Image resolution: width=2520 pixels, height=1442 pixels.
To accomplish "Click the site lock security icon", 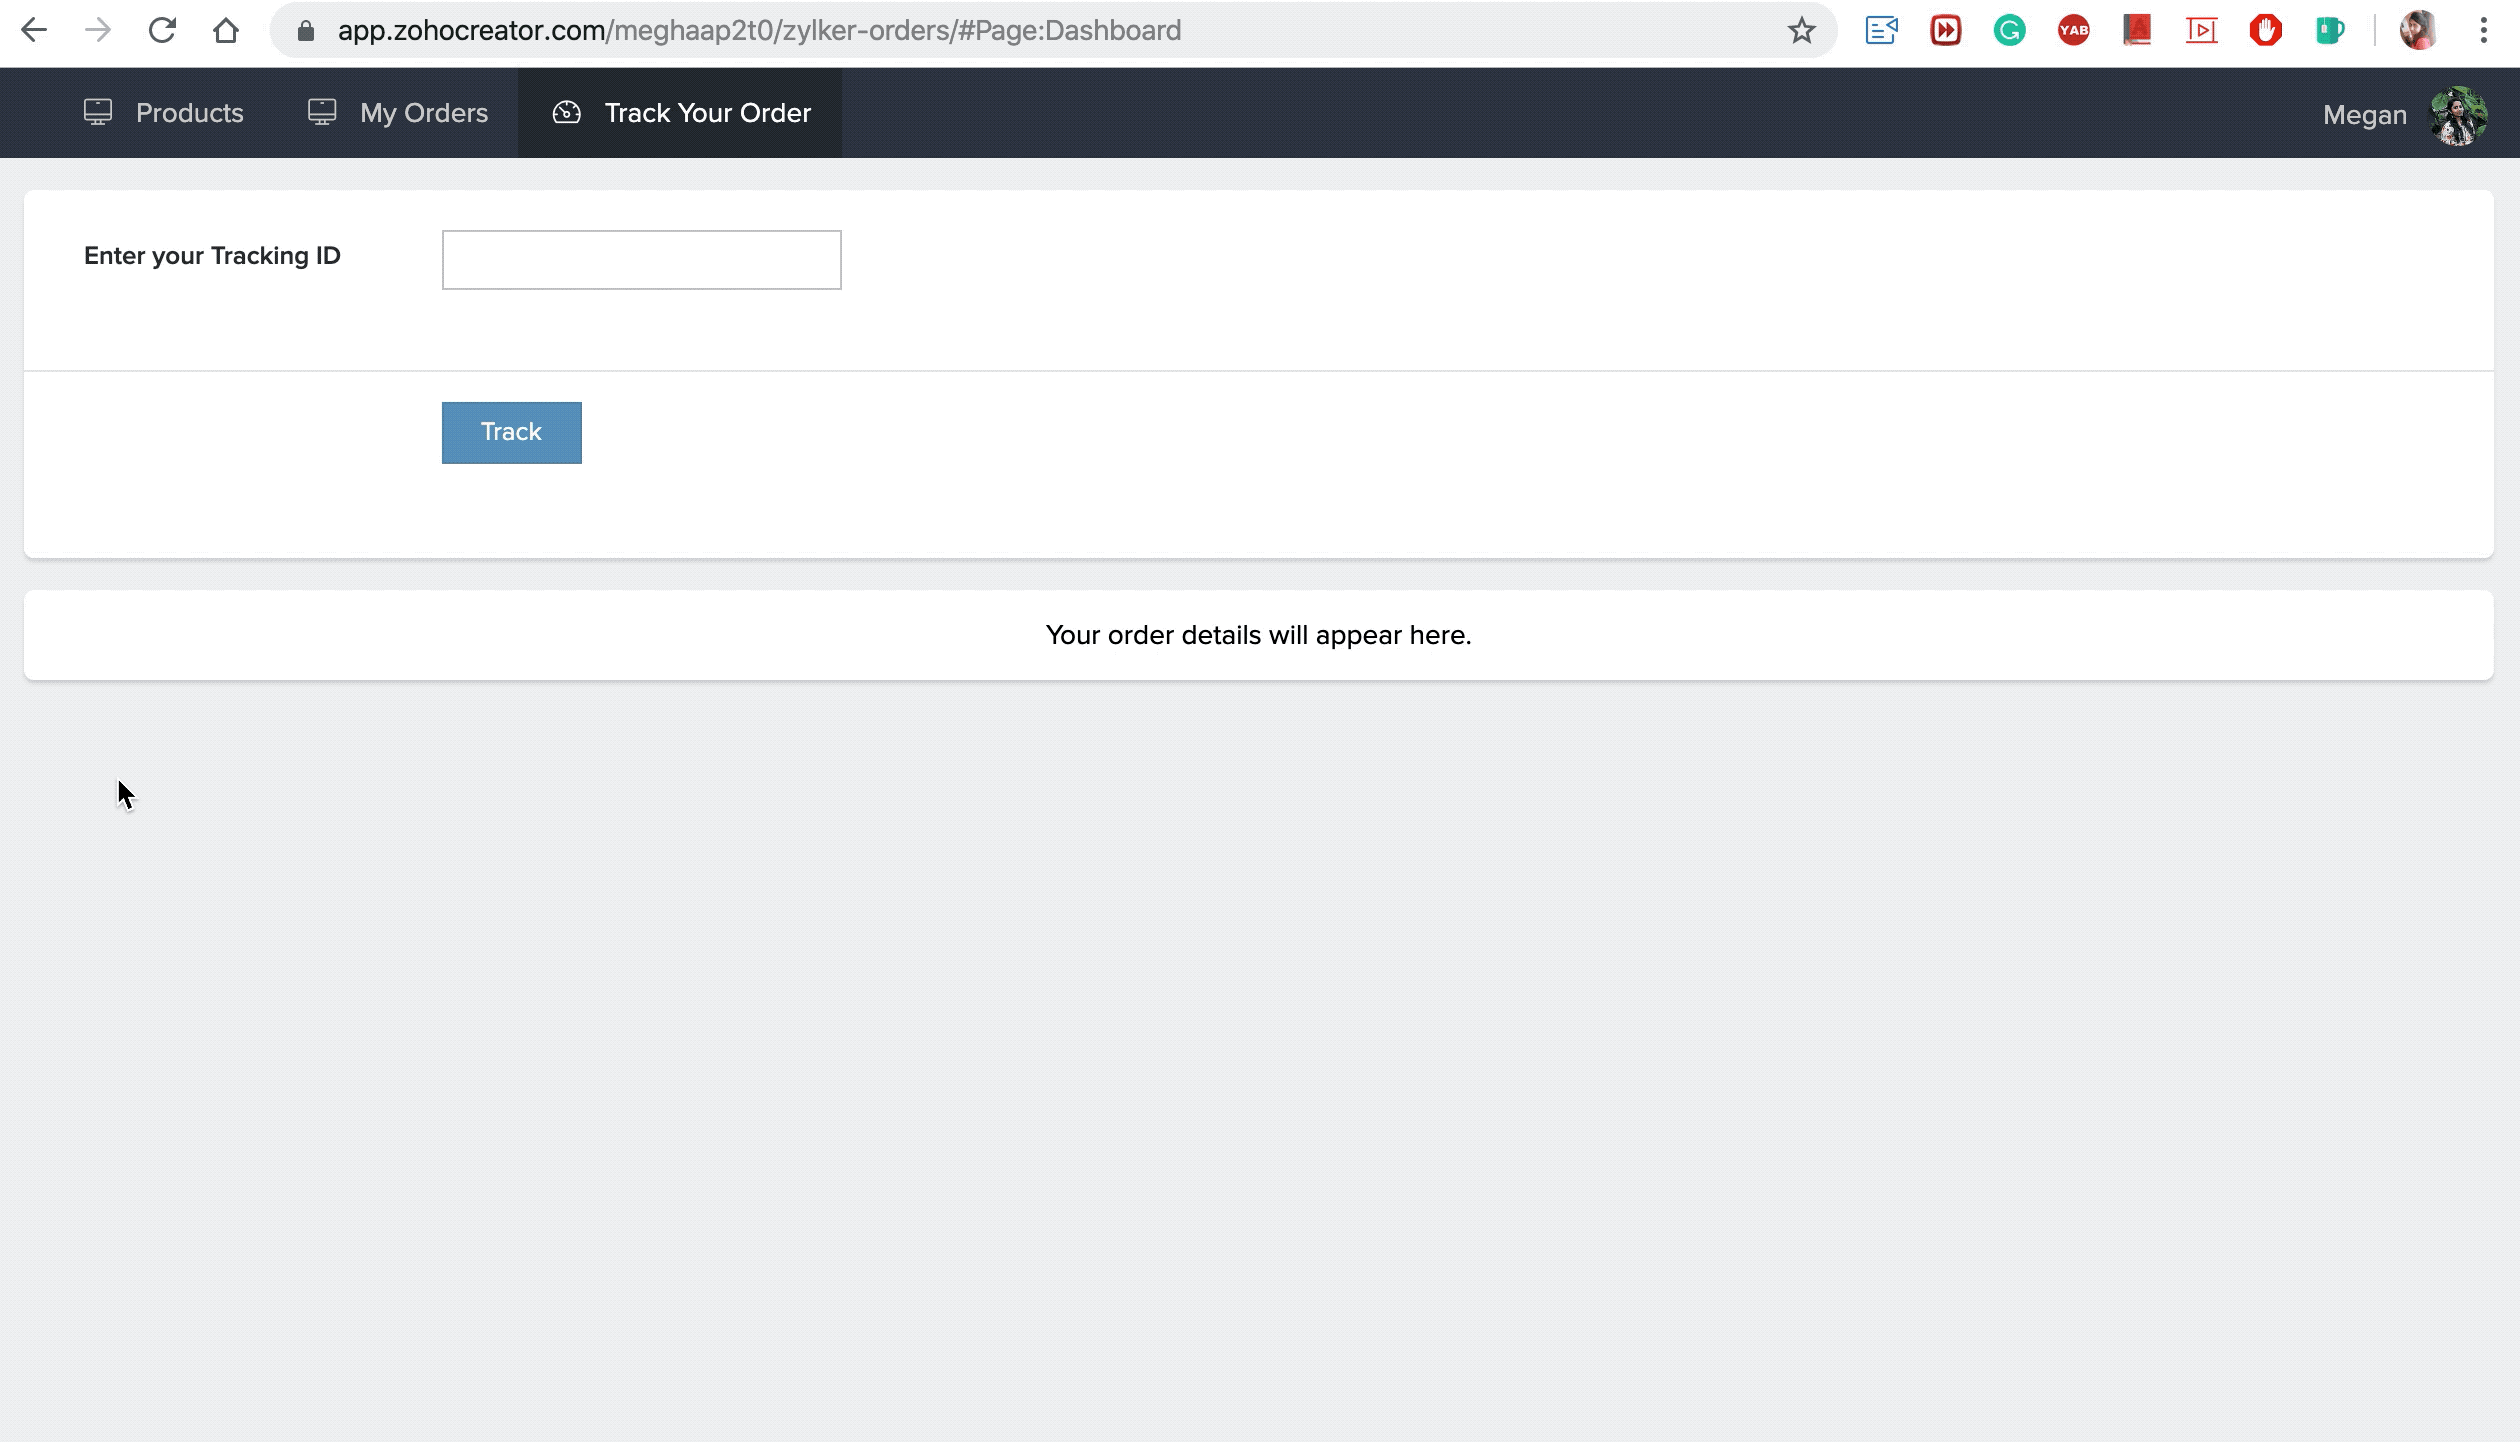I will (306, 31).
